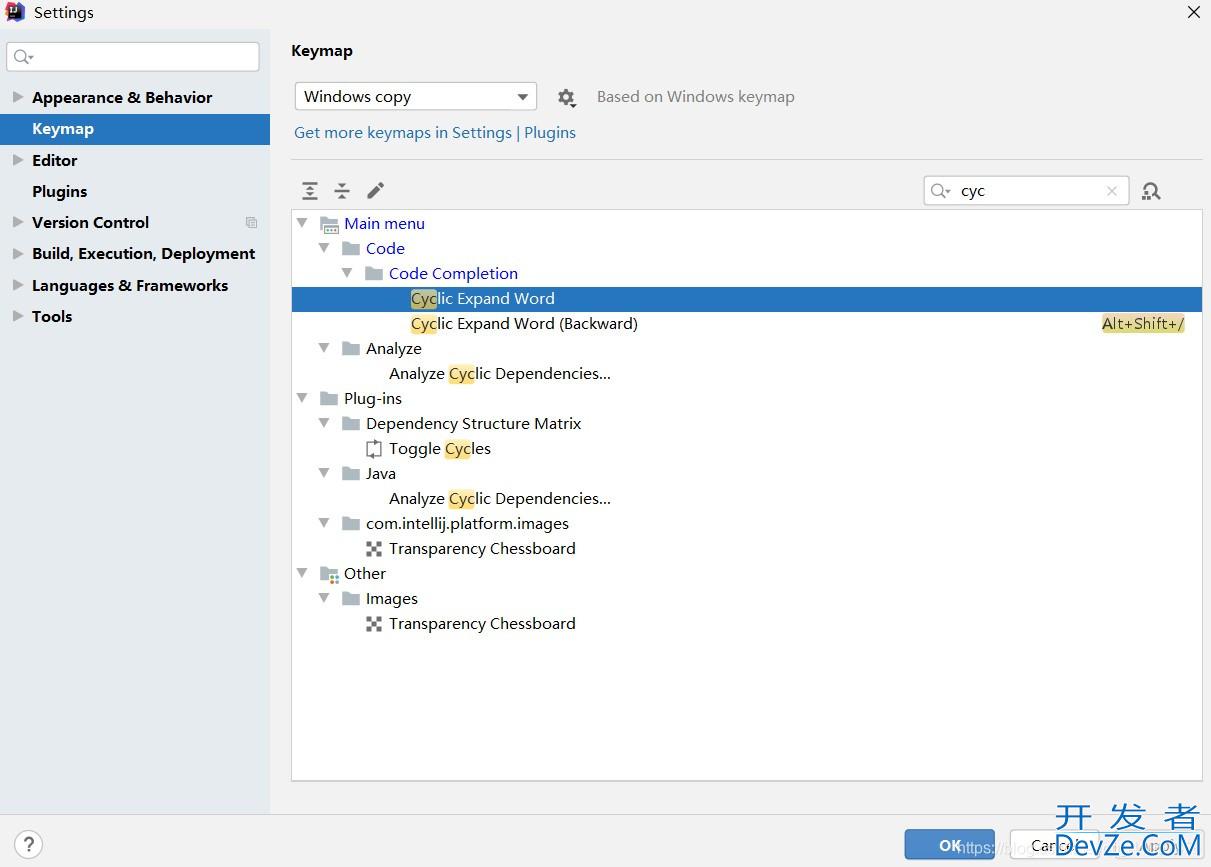
Task: Click the keymap filter field containing 'cyc'
Action: [1026, 191]
